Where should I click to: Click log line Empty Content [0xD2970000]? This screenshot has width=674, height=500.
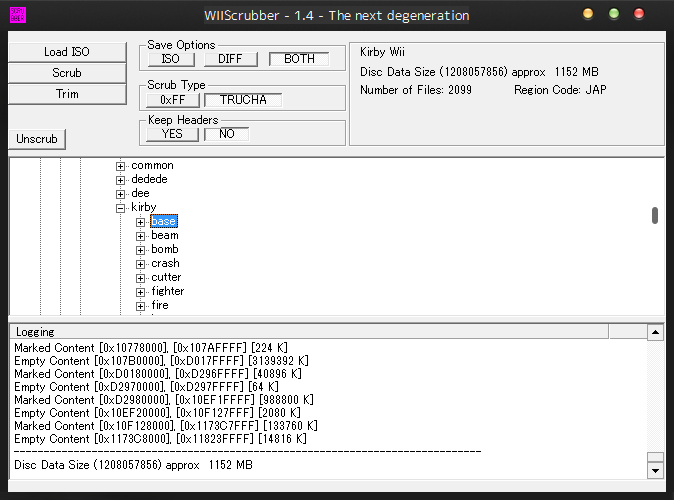click(x=146, y=387)
